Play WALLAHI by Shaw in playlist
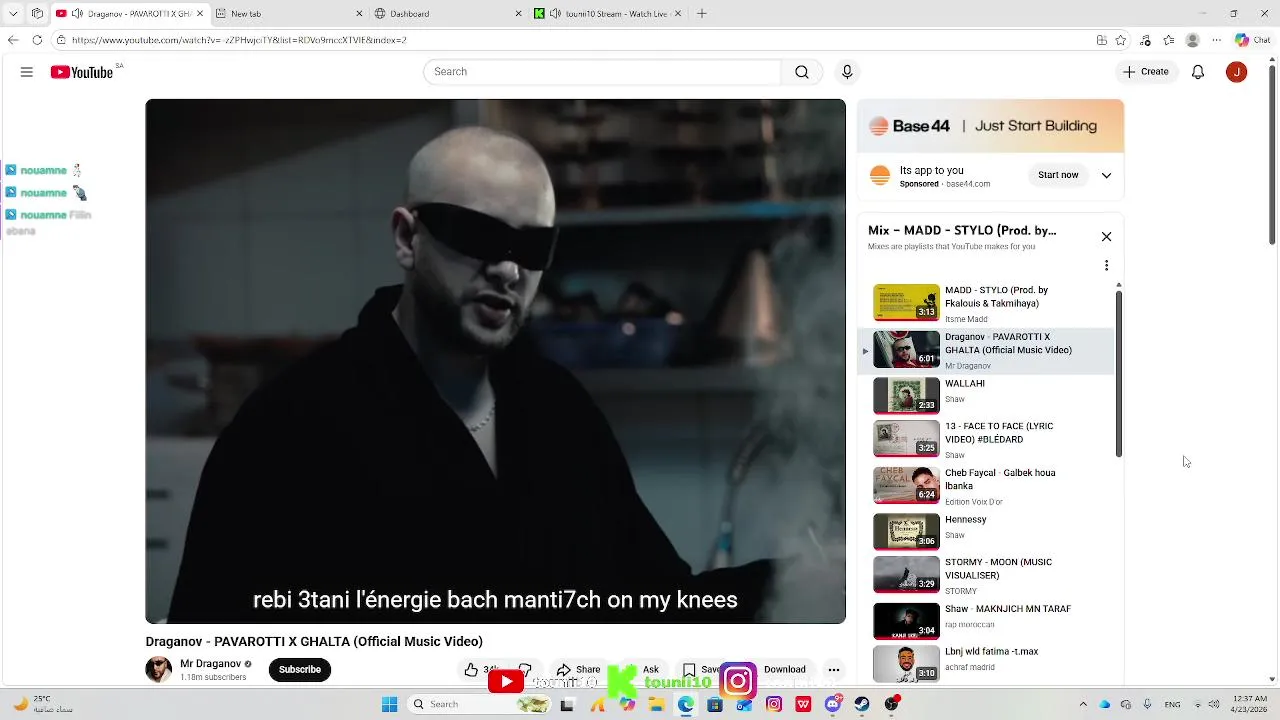The width and height of the screenshot is (1280, 720). click(x=985, y=396)
